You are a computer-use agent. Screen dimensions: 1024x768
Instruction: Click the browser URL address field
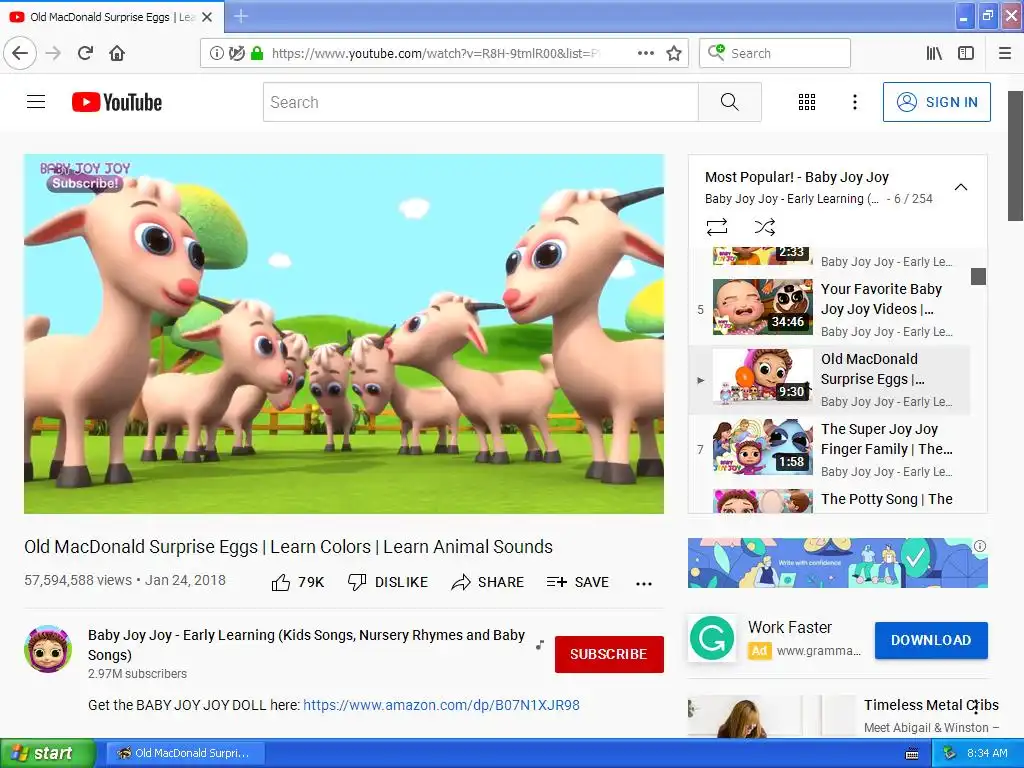coord(434,53)
